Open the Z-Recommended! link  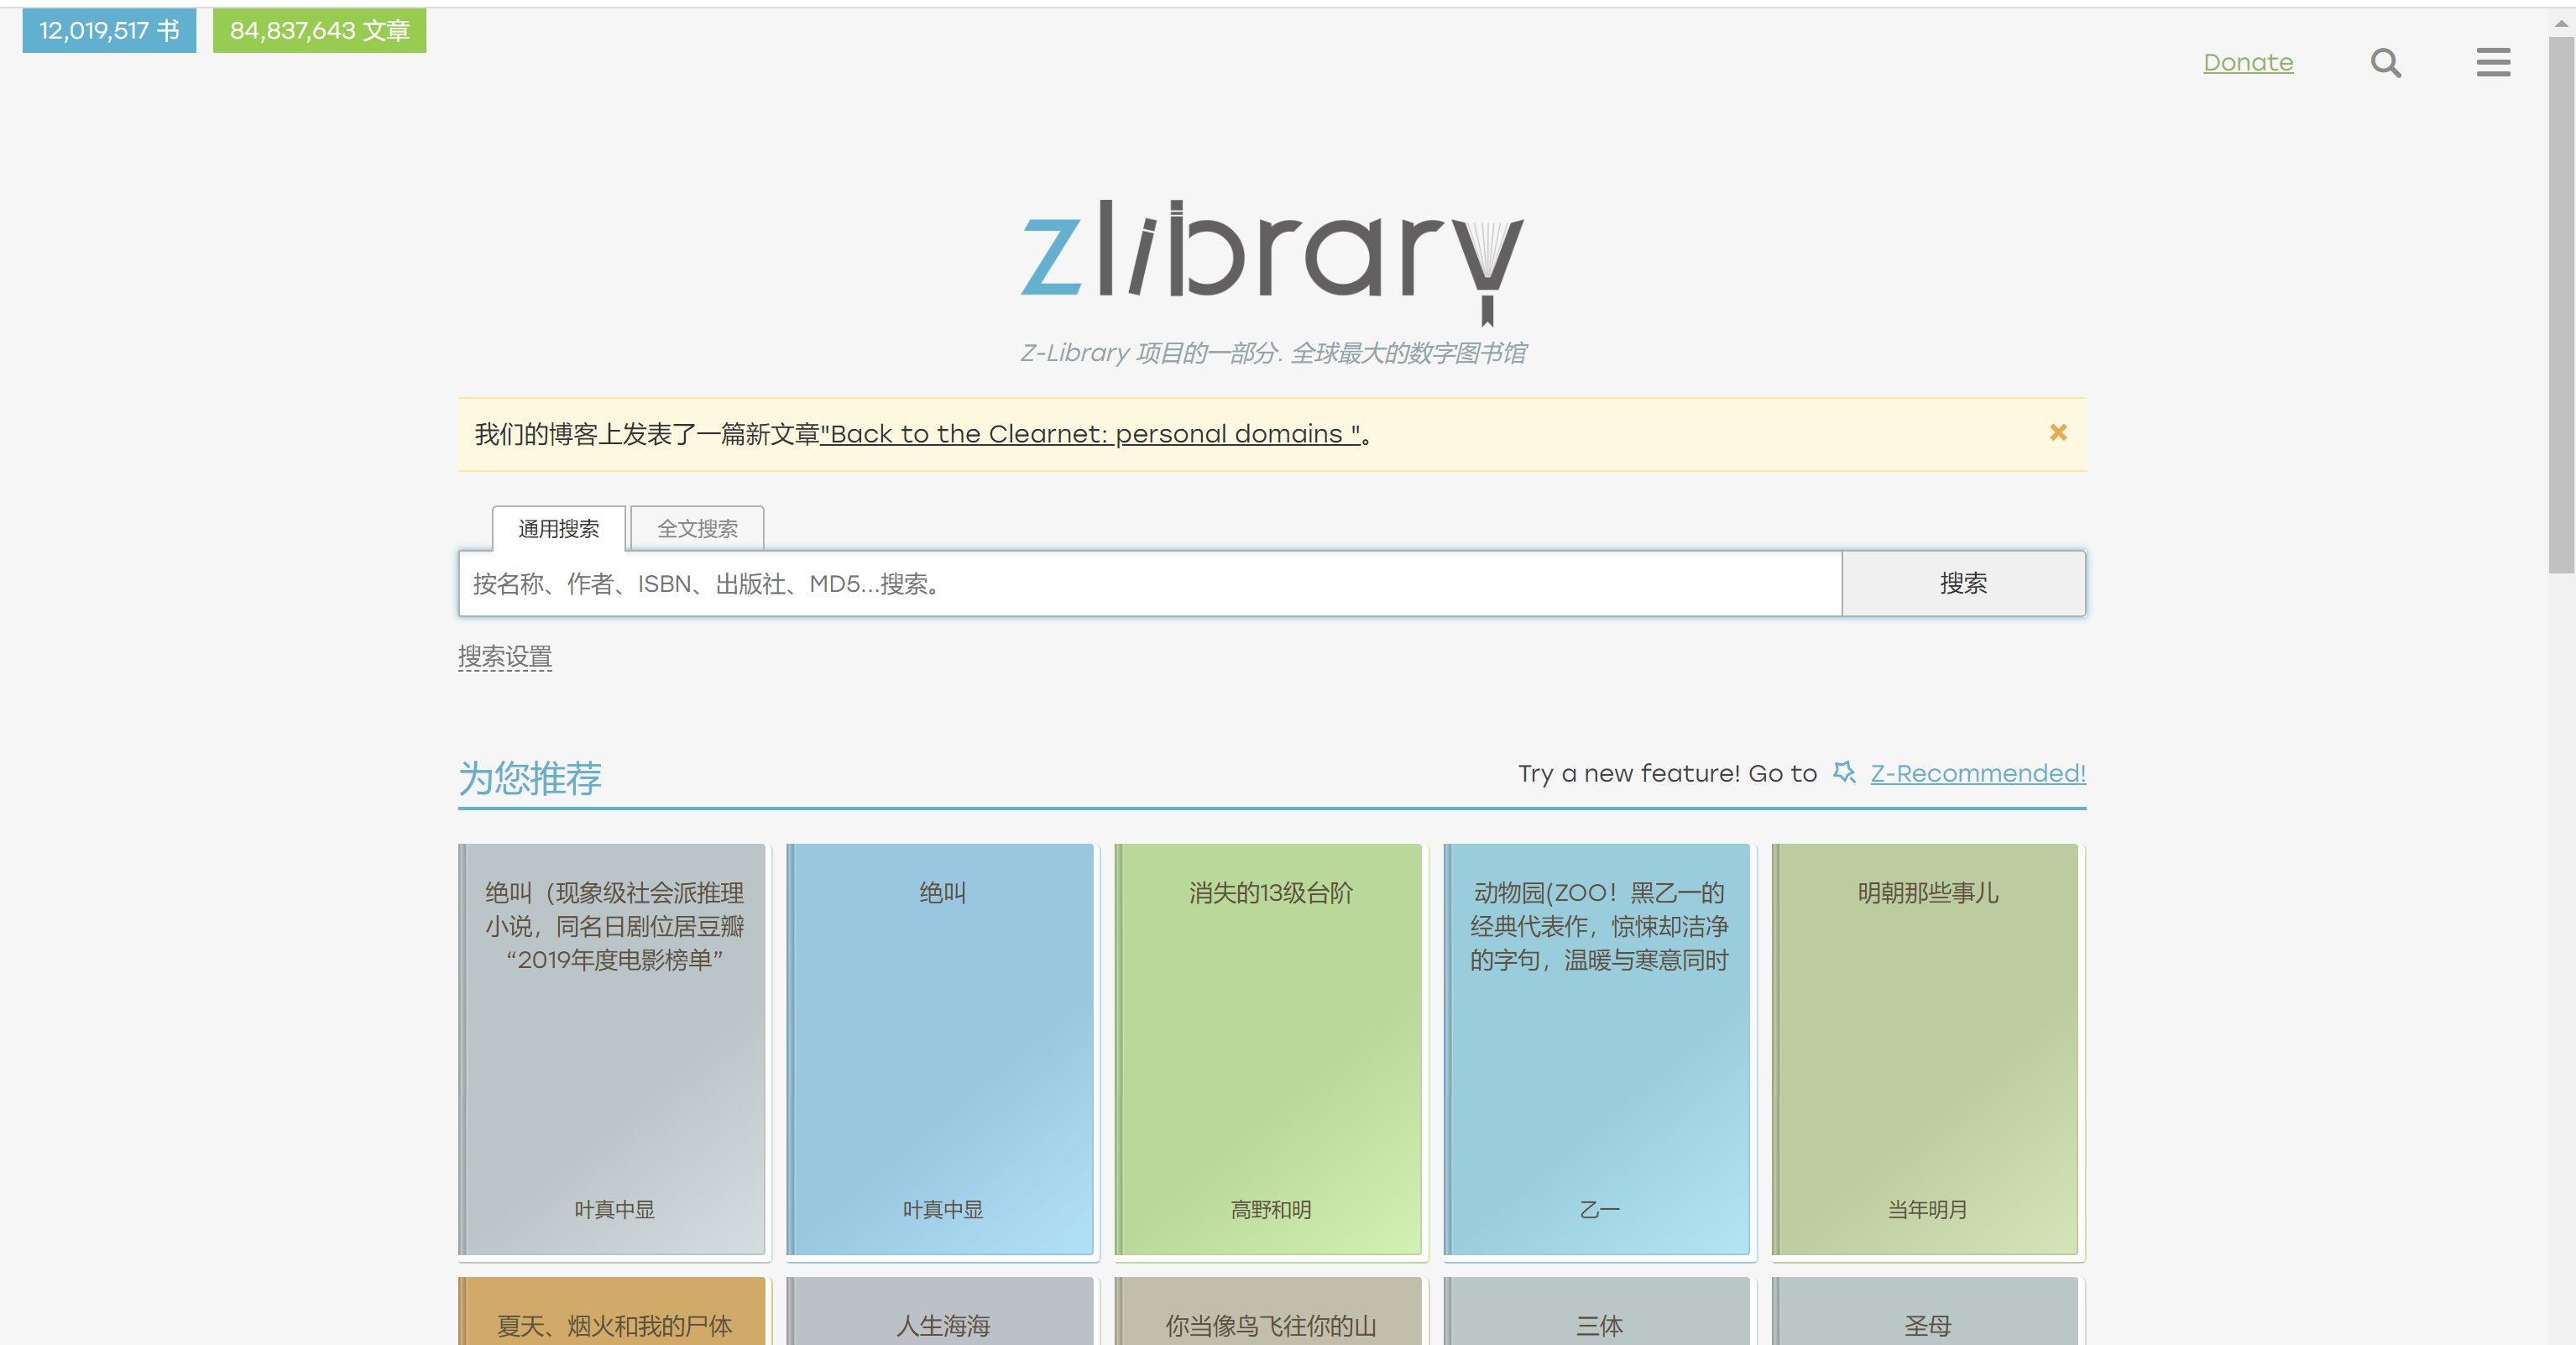(x=1978, y=773)
